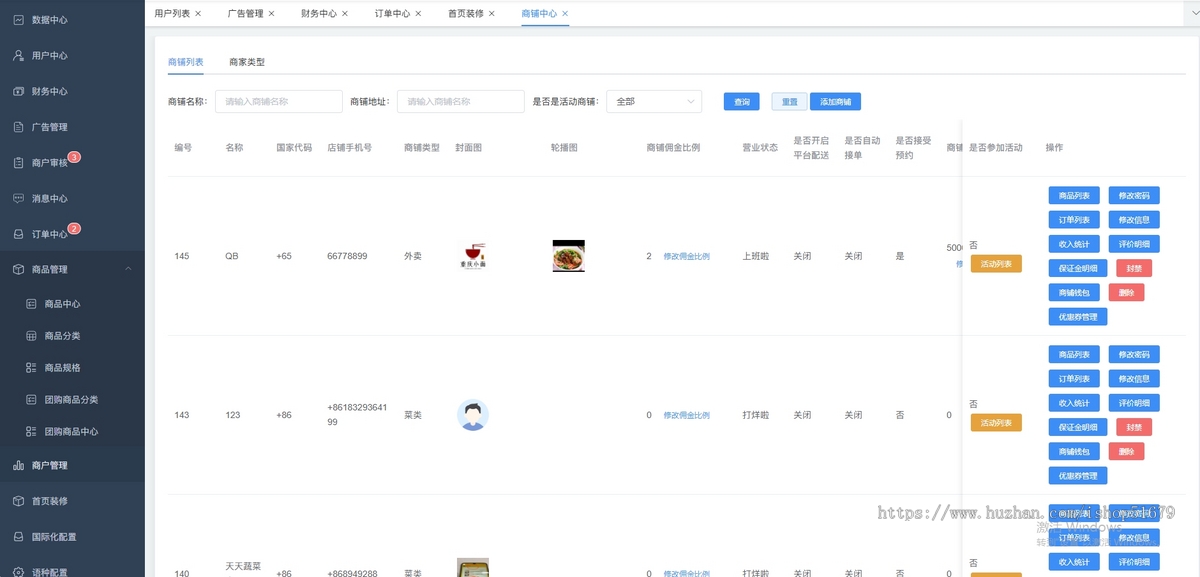
Task: Click 商铺钱包 button for shop QB
Action: point(1075,293)
